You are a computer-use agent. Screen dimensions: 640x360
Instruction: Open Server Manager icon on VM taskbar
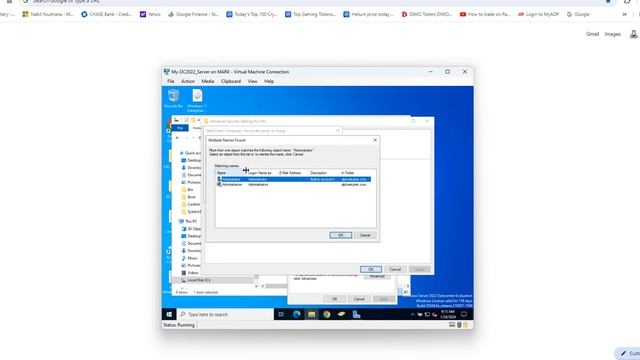[x=356, y=314]
